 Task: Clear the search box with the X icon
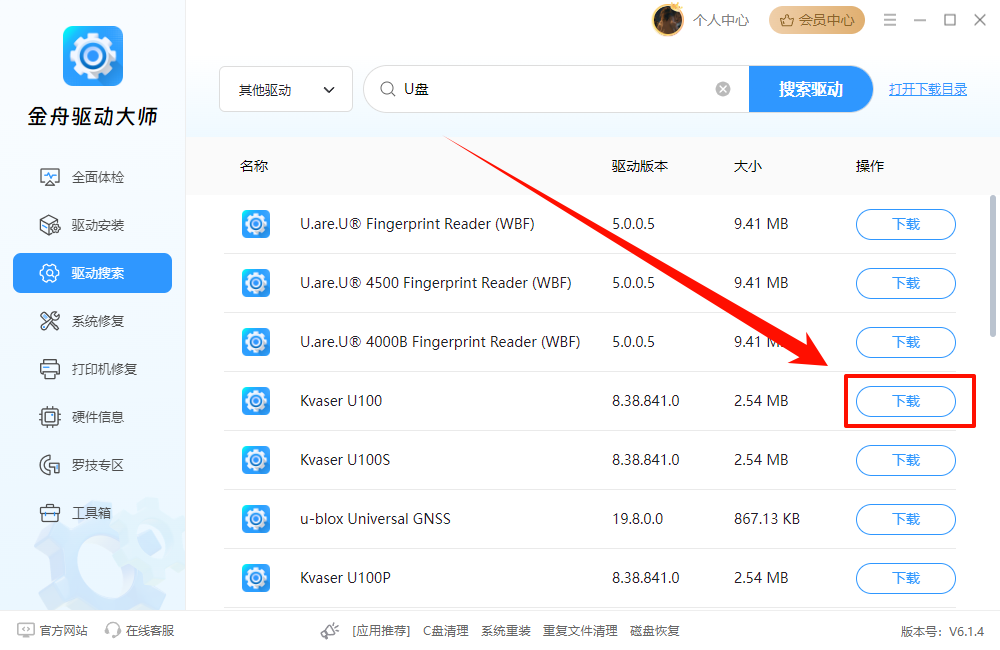point(723,89)
